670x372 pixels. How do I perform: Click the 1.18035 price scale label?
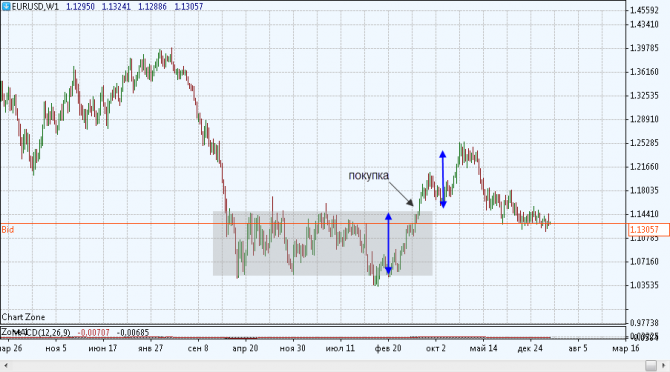[x=644, y=190]
